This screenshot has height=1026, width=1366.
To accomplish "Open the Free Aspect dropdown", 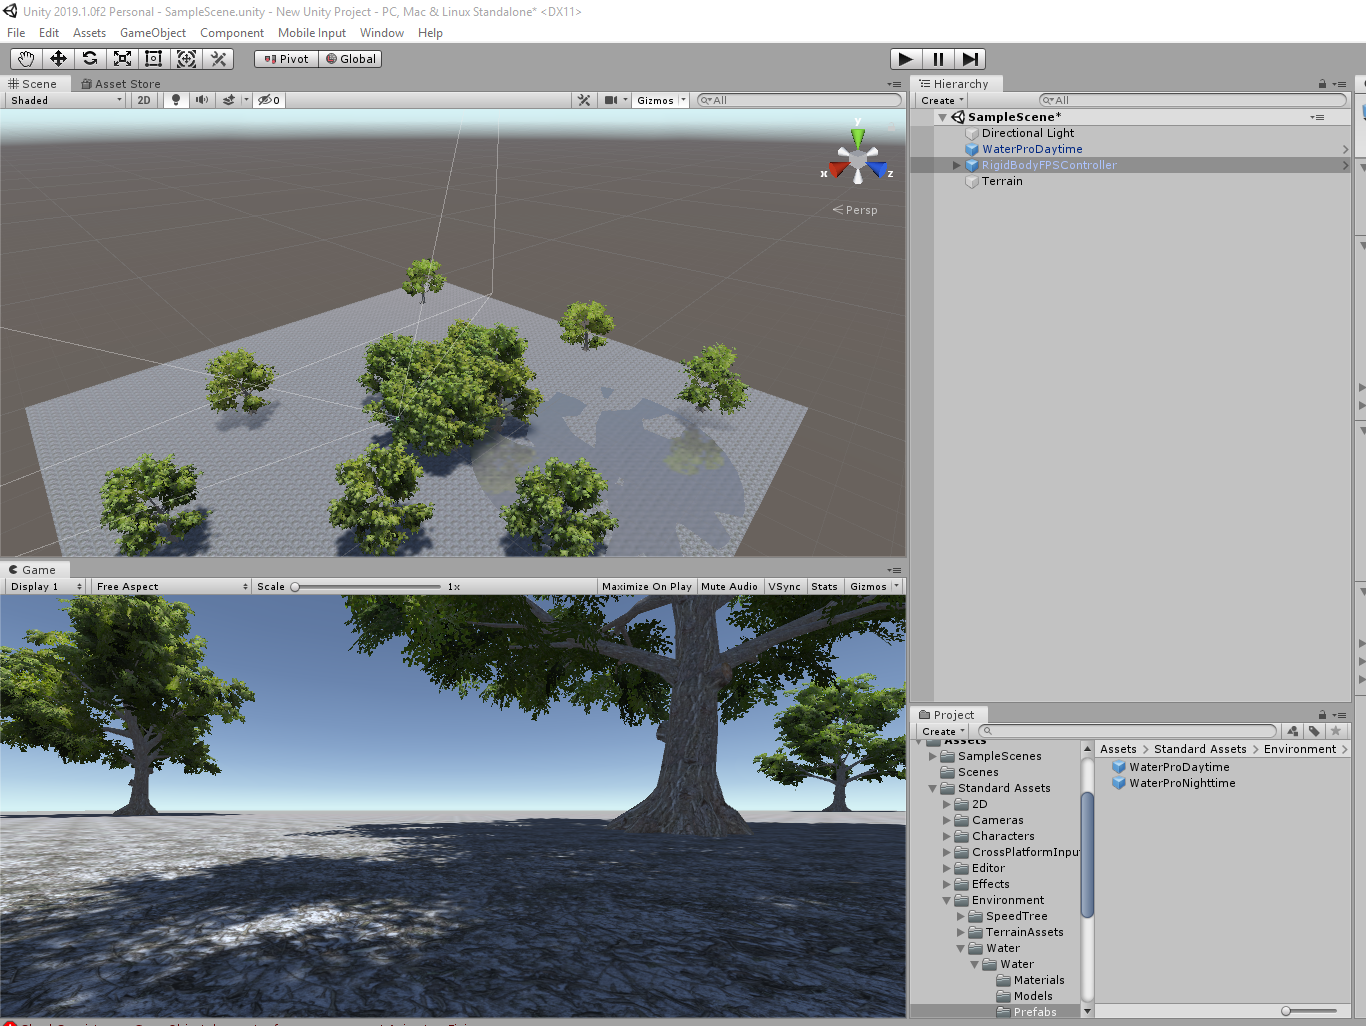I will click(172, 587).
